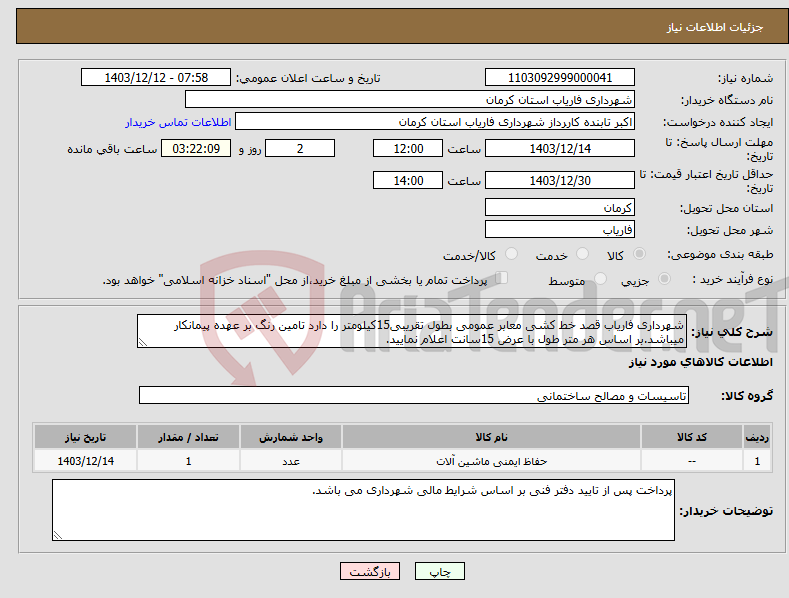This screenshot has width=789, height=598.
Task: Click the price validity date 1403/12/30 field
Action: click(x=560, y=180)
